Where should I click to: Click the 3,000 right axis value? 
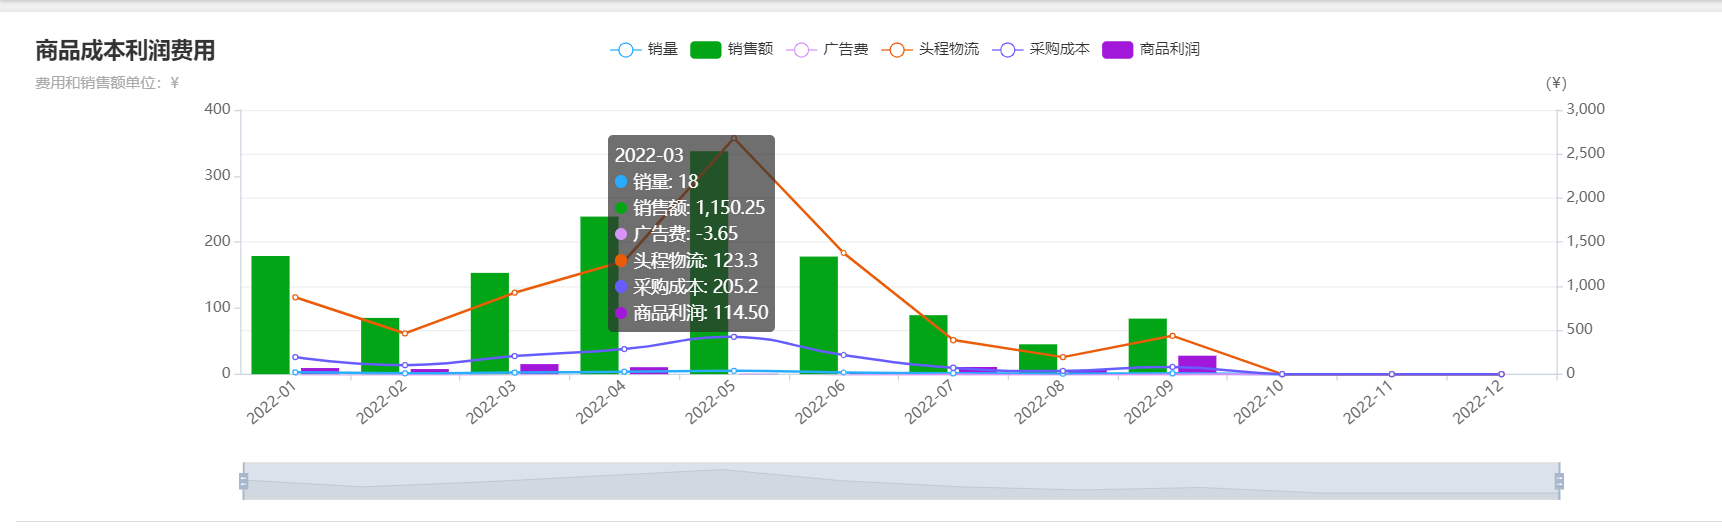1586,109
